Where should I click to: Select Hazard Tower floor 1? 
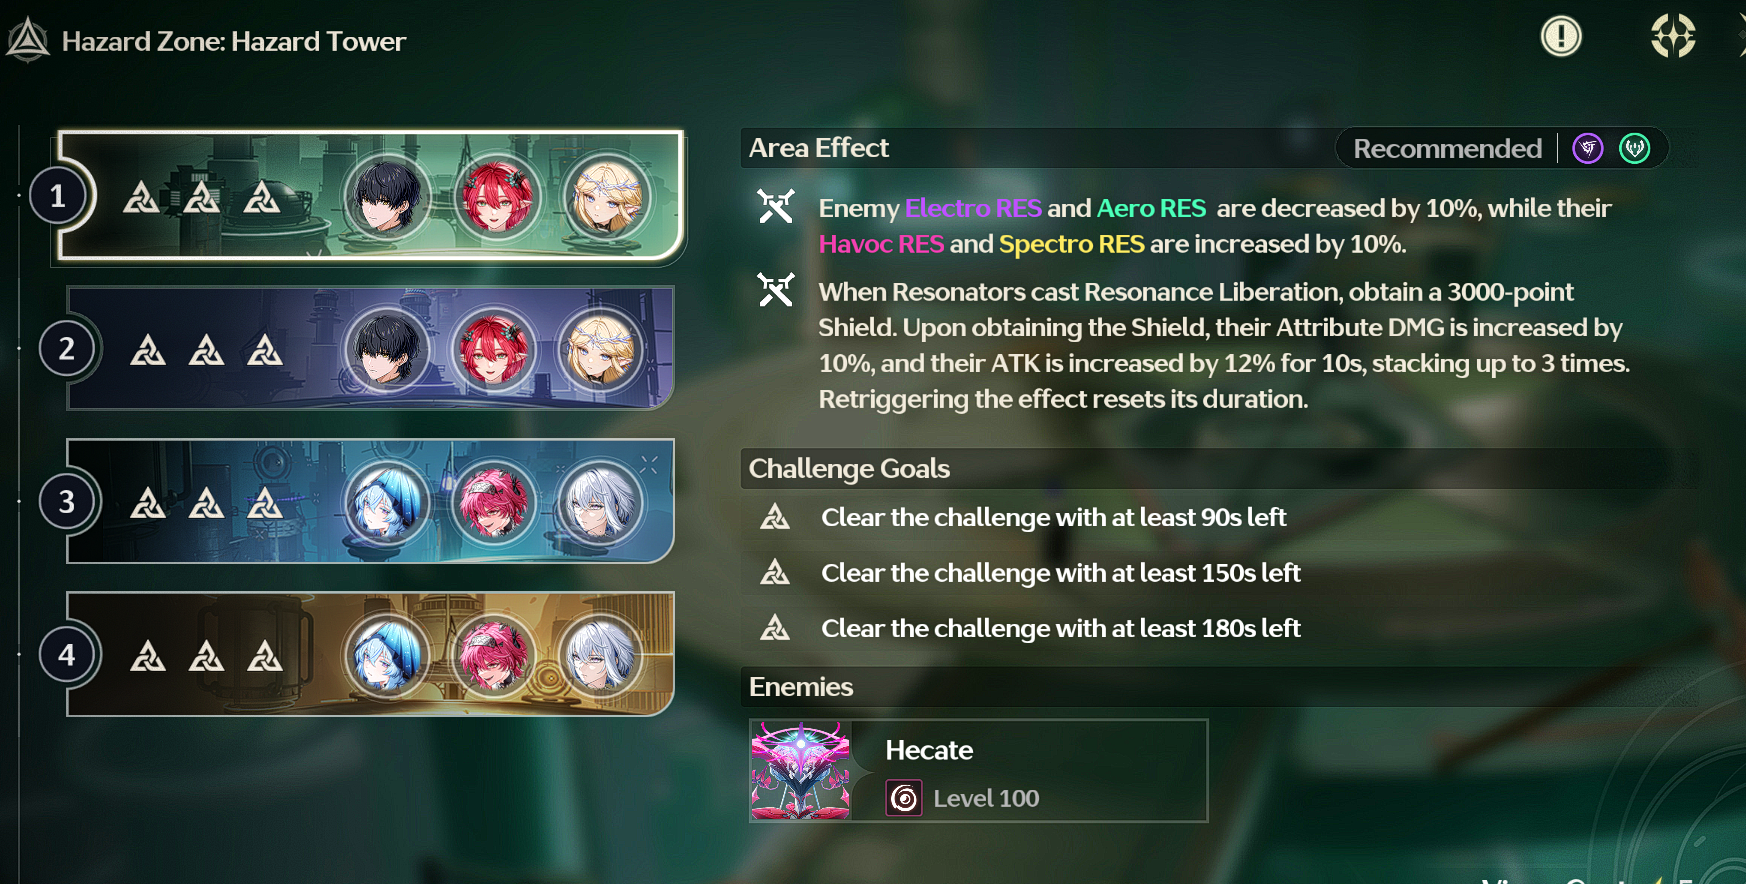(x=370, y=196)
